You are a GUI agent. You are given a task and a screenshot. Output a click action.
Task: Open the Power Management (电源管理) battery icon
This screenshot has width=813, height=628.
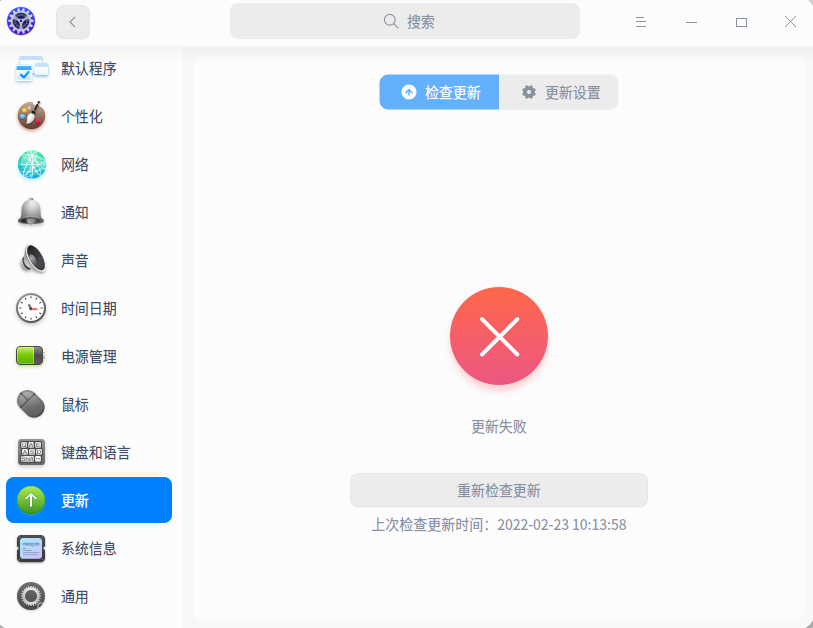[30, 356]
